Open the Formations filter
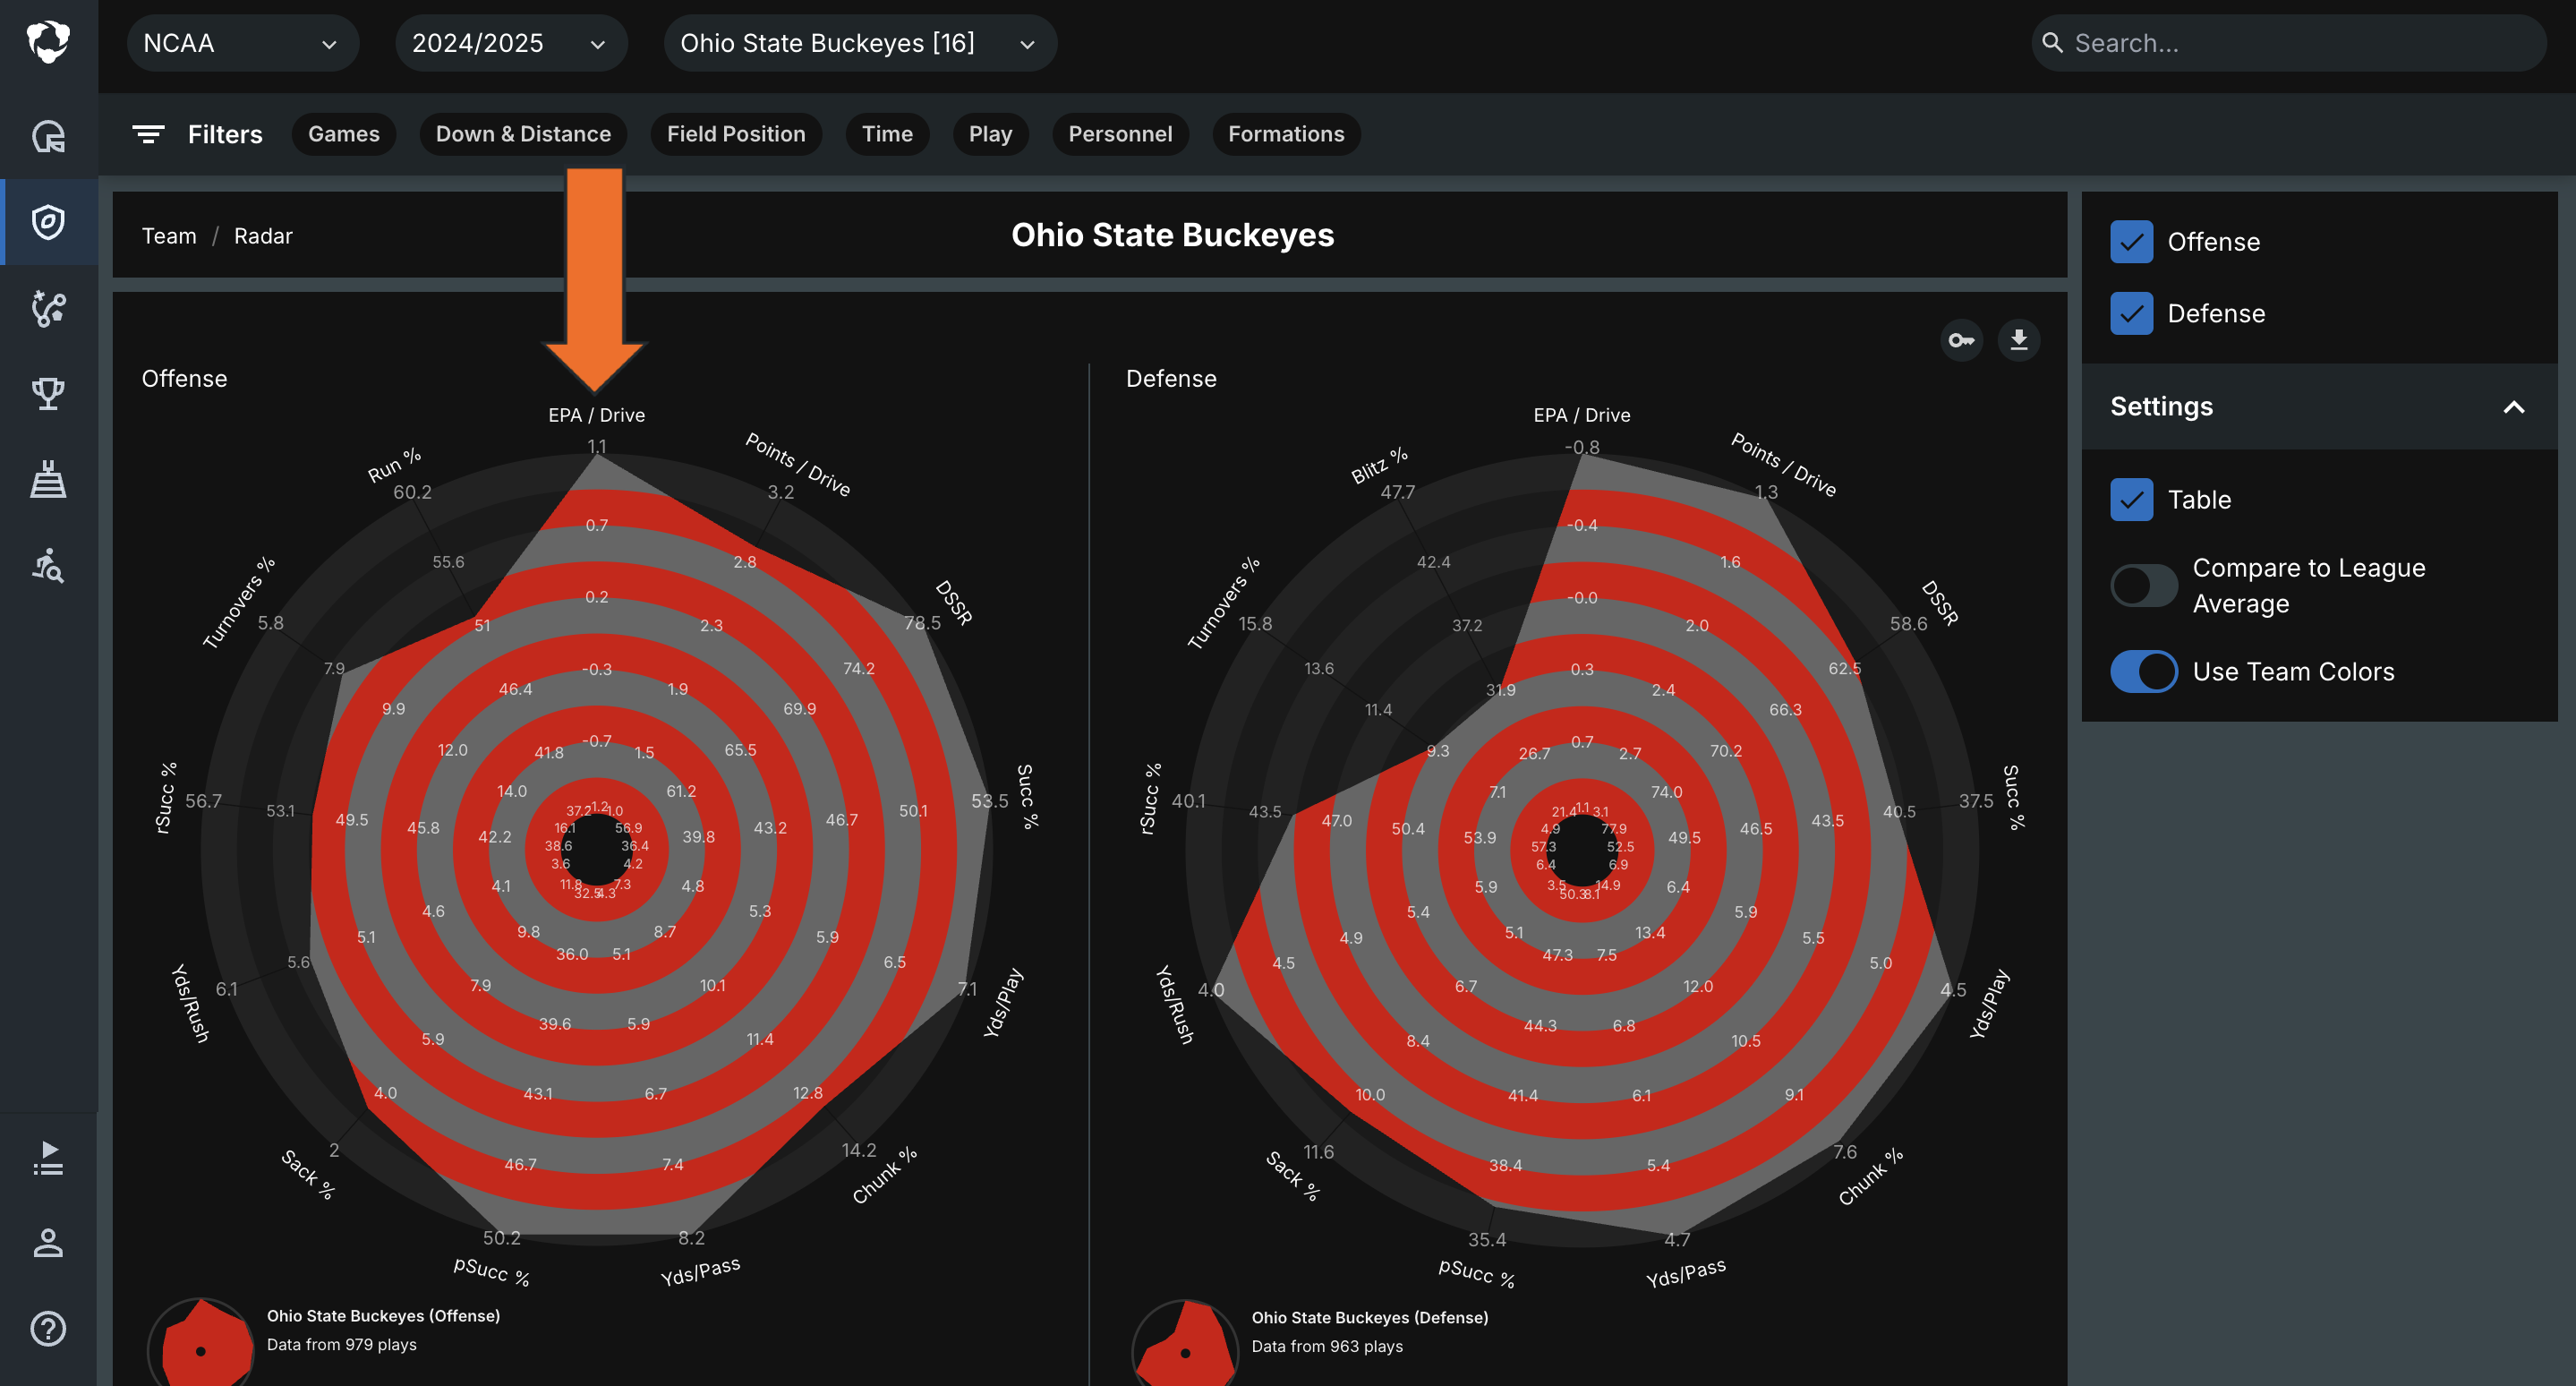The height and width of the screenshot is (1386, 2576). (1286, 134)
